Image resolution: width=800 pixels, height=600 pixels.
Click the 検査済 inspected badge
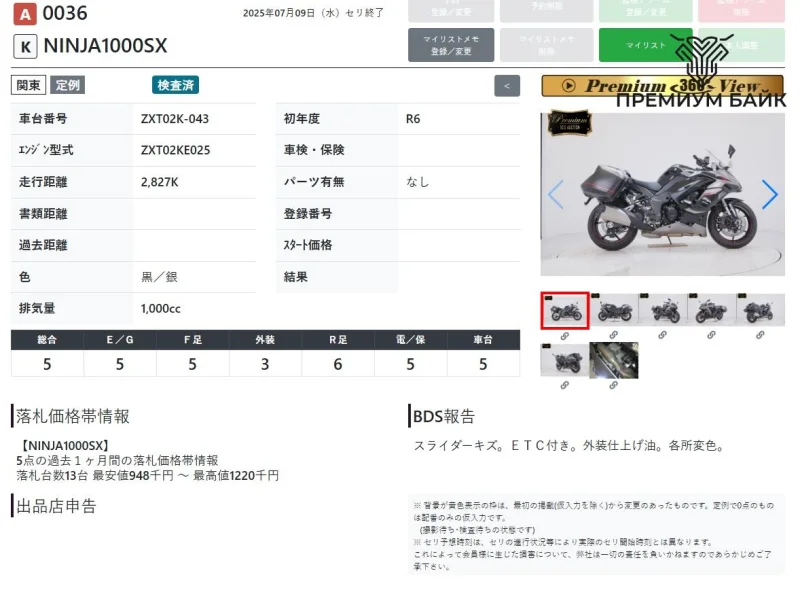click(175, 85)
